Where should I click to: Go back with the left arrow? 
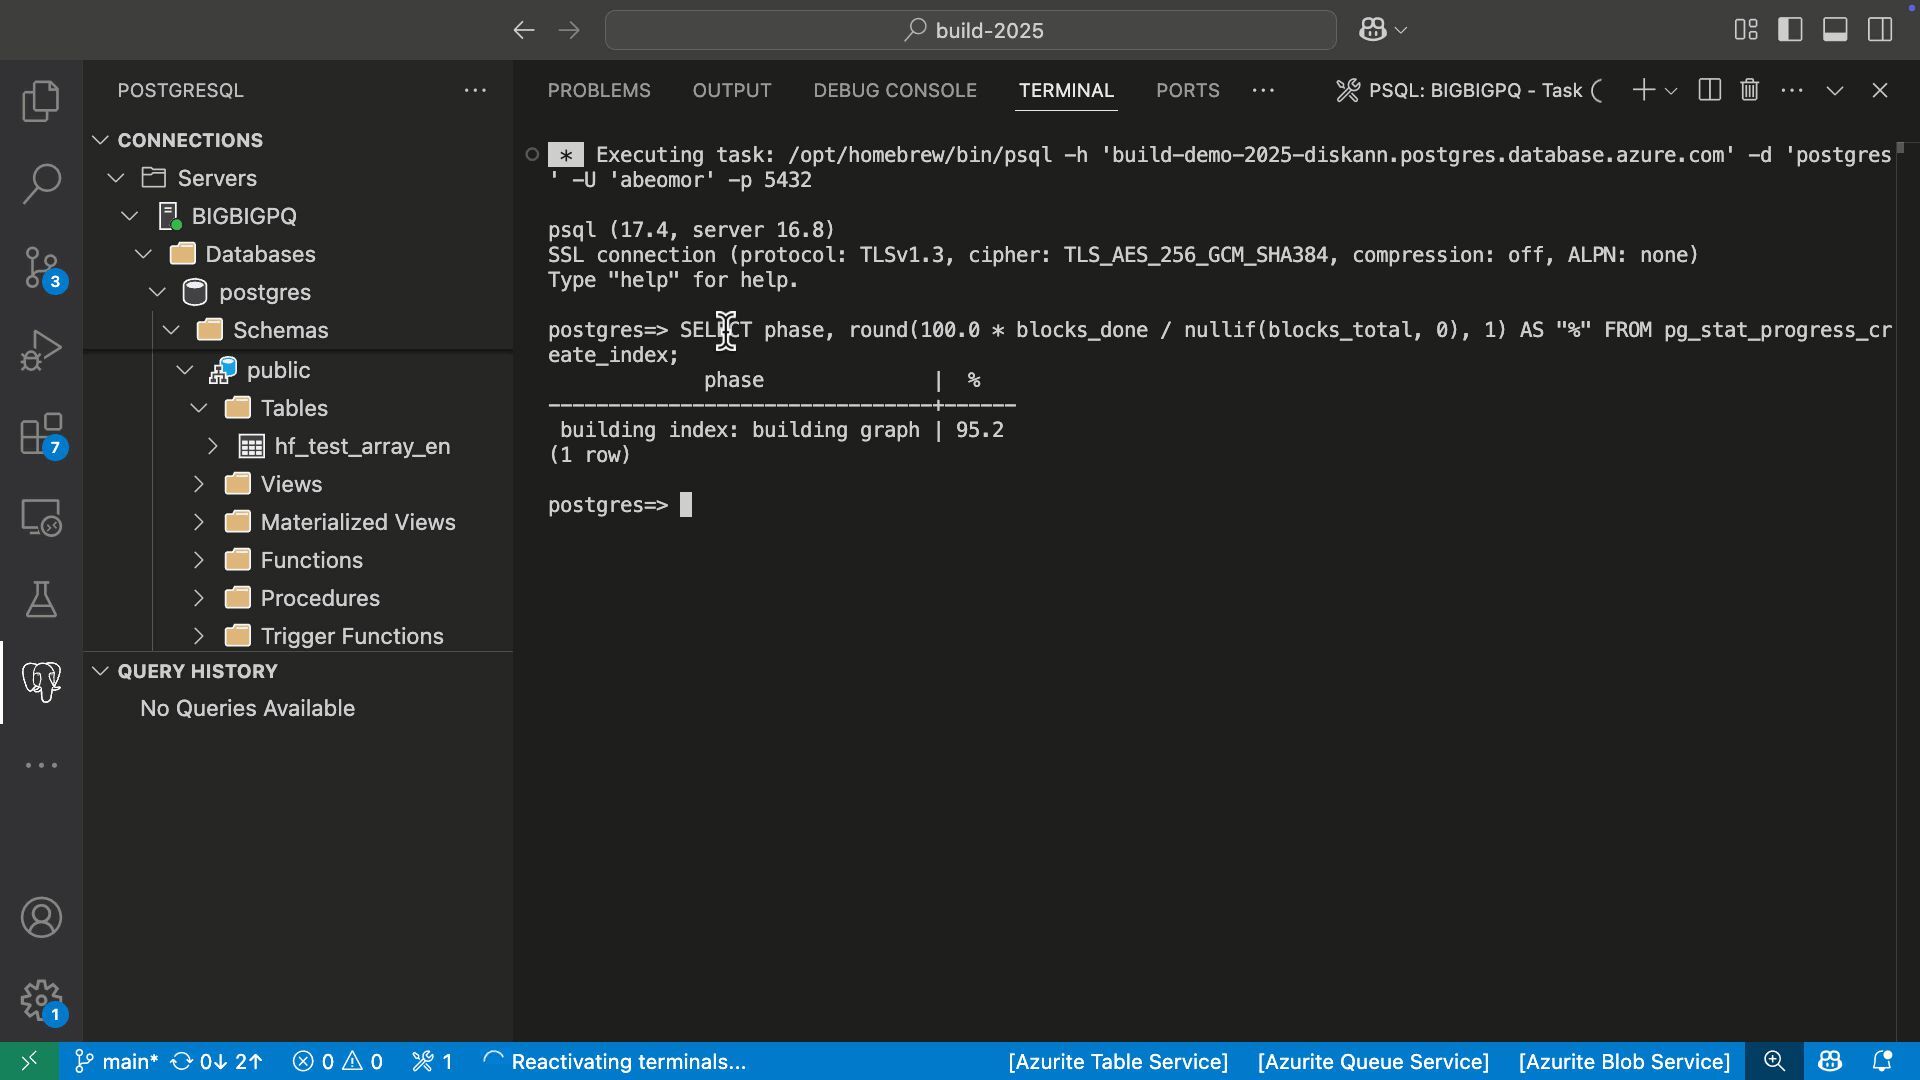coord(524,30)
